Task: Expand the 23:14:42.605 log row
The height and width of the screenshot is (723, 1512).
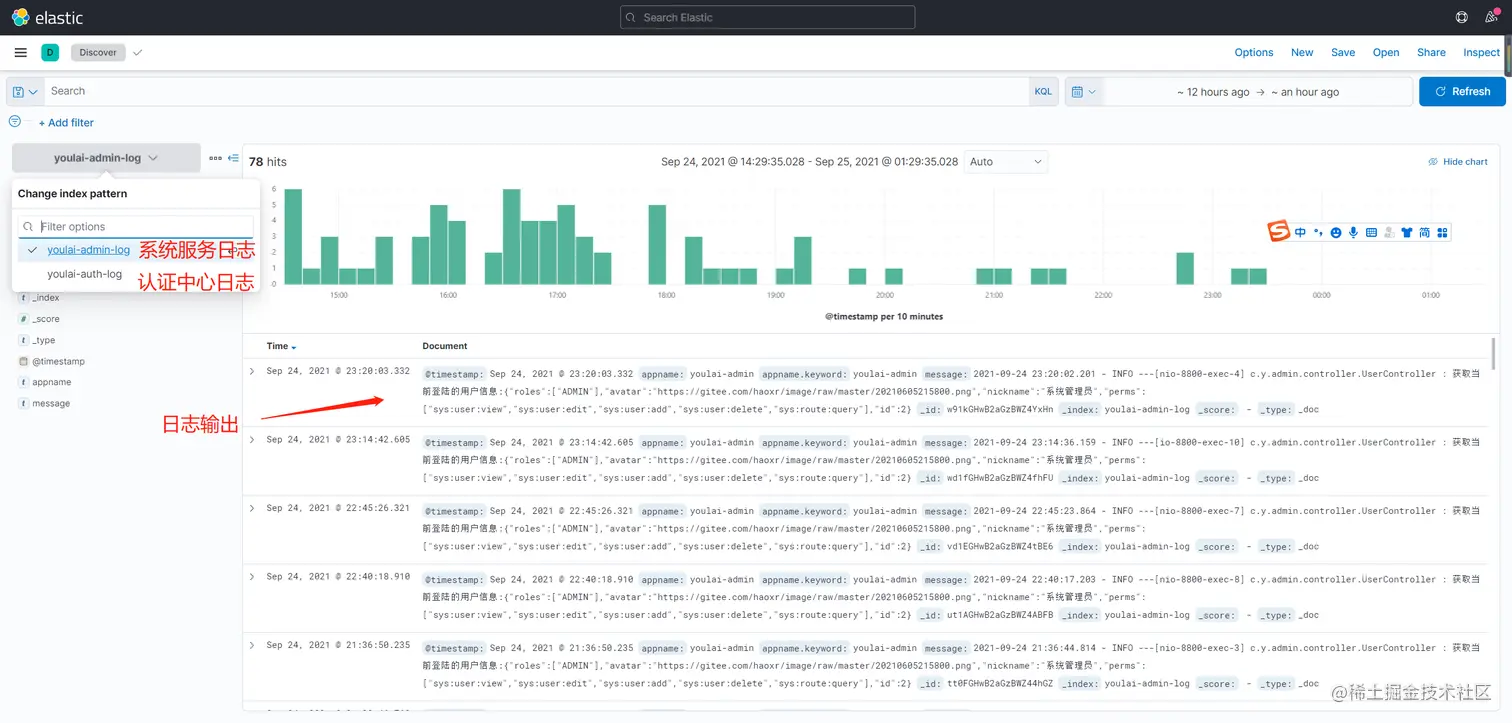Action: pos(252,439)
